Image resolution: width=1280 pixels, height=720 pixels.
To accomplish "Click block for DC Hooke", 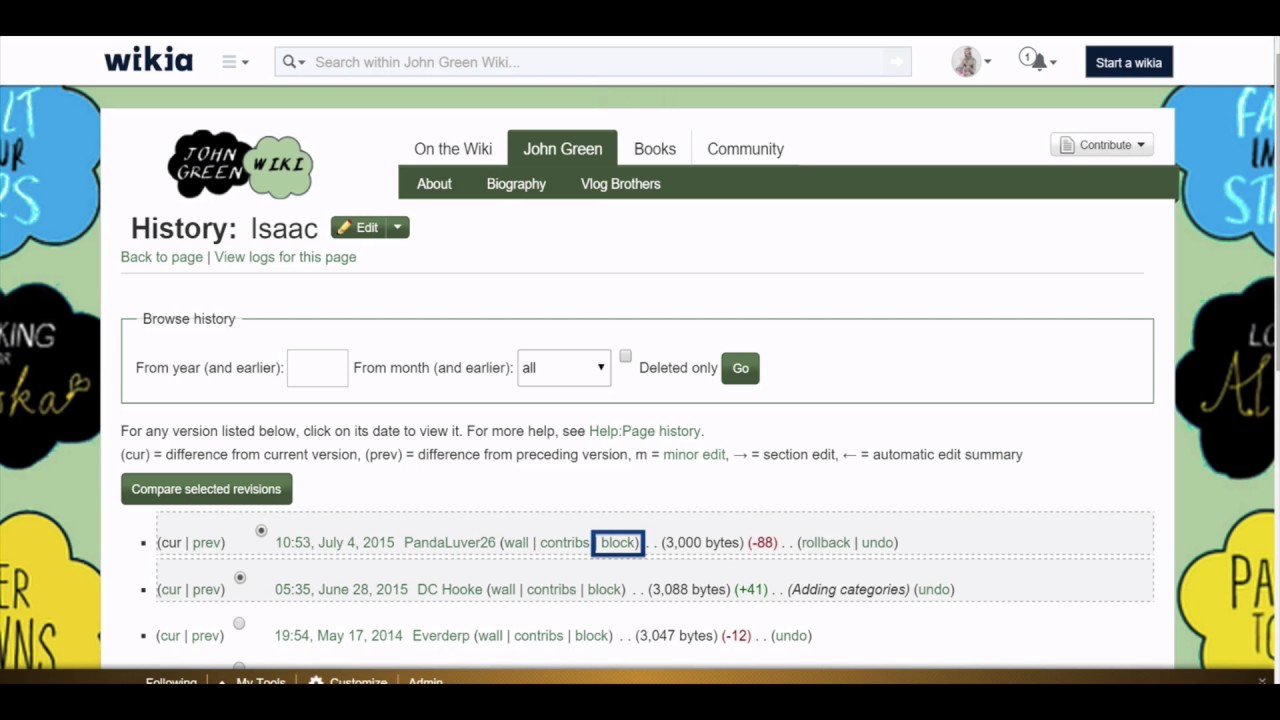I will pos(605,590).
